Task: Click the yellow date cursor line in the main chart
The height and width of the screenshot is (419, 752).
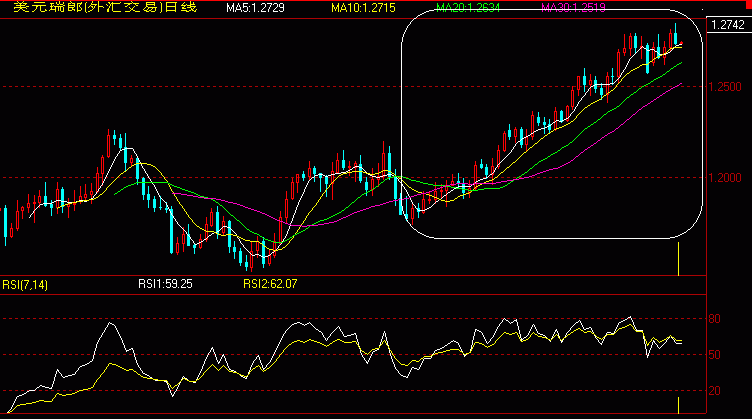Action: click(x=678, y=259)
